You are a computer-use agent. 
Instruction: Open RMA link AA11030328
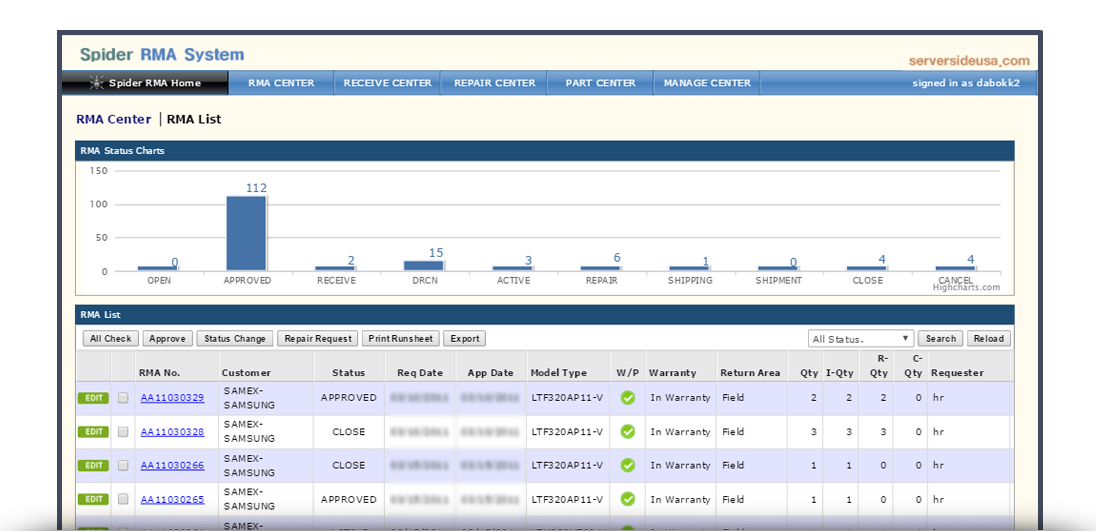(x=172, y=432)
